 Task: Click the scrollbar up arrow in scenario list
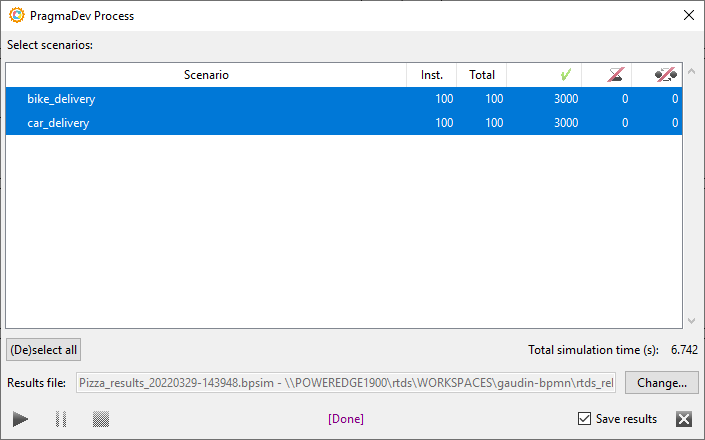point(689,73)
